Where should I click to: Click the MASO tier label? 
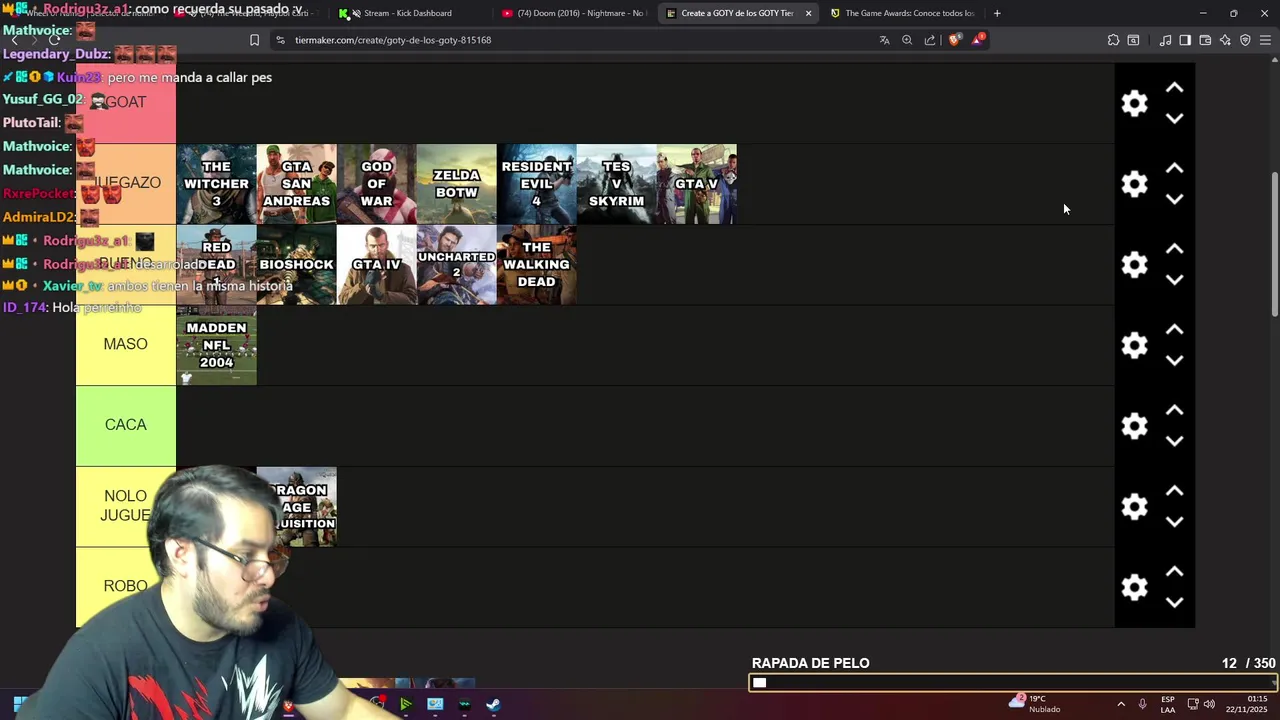(x=126, y=345)
